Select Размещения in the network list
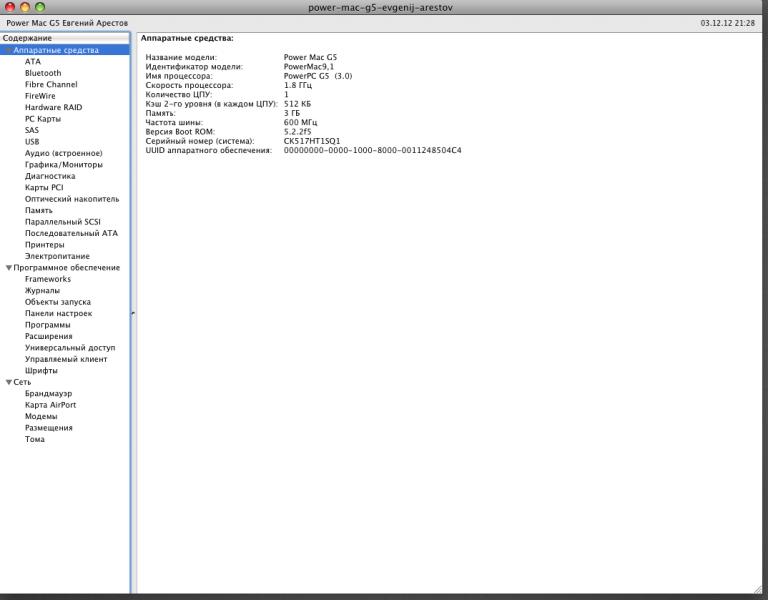768x600 pixels. click(x=48, y=428)
